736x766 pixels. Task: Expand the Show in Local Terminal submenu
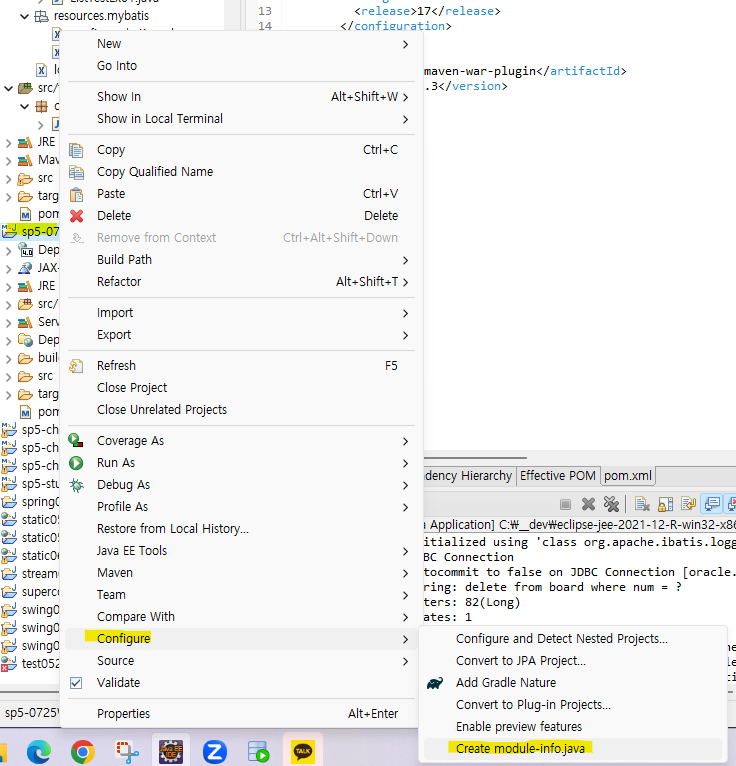tap(405, 119)
